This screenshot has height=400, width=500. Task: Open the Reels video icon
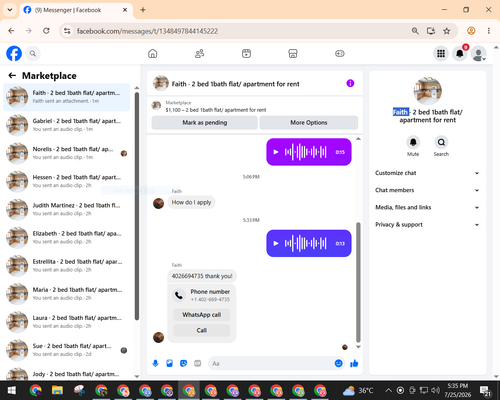(x=246, y=53)
